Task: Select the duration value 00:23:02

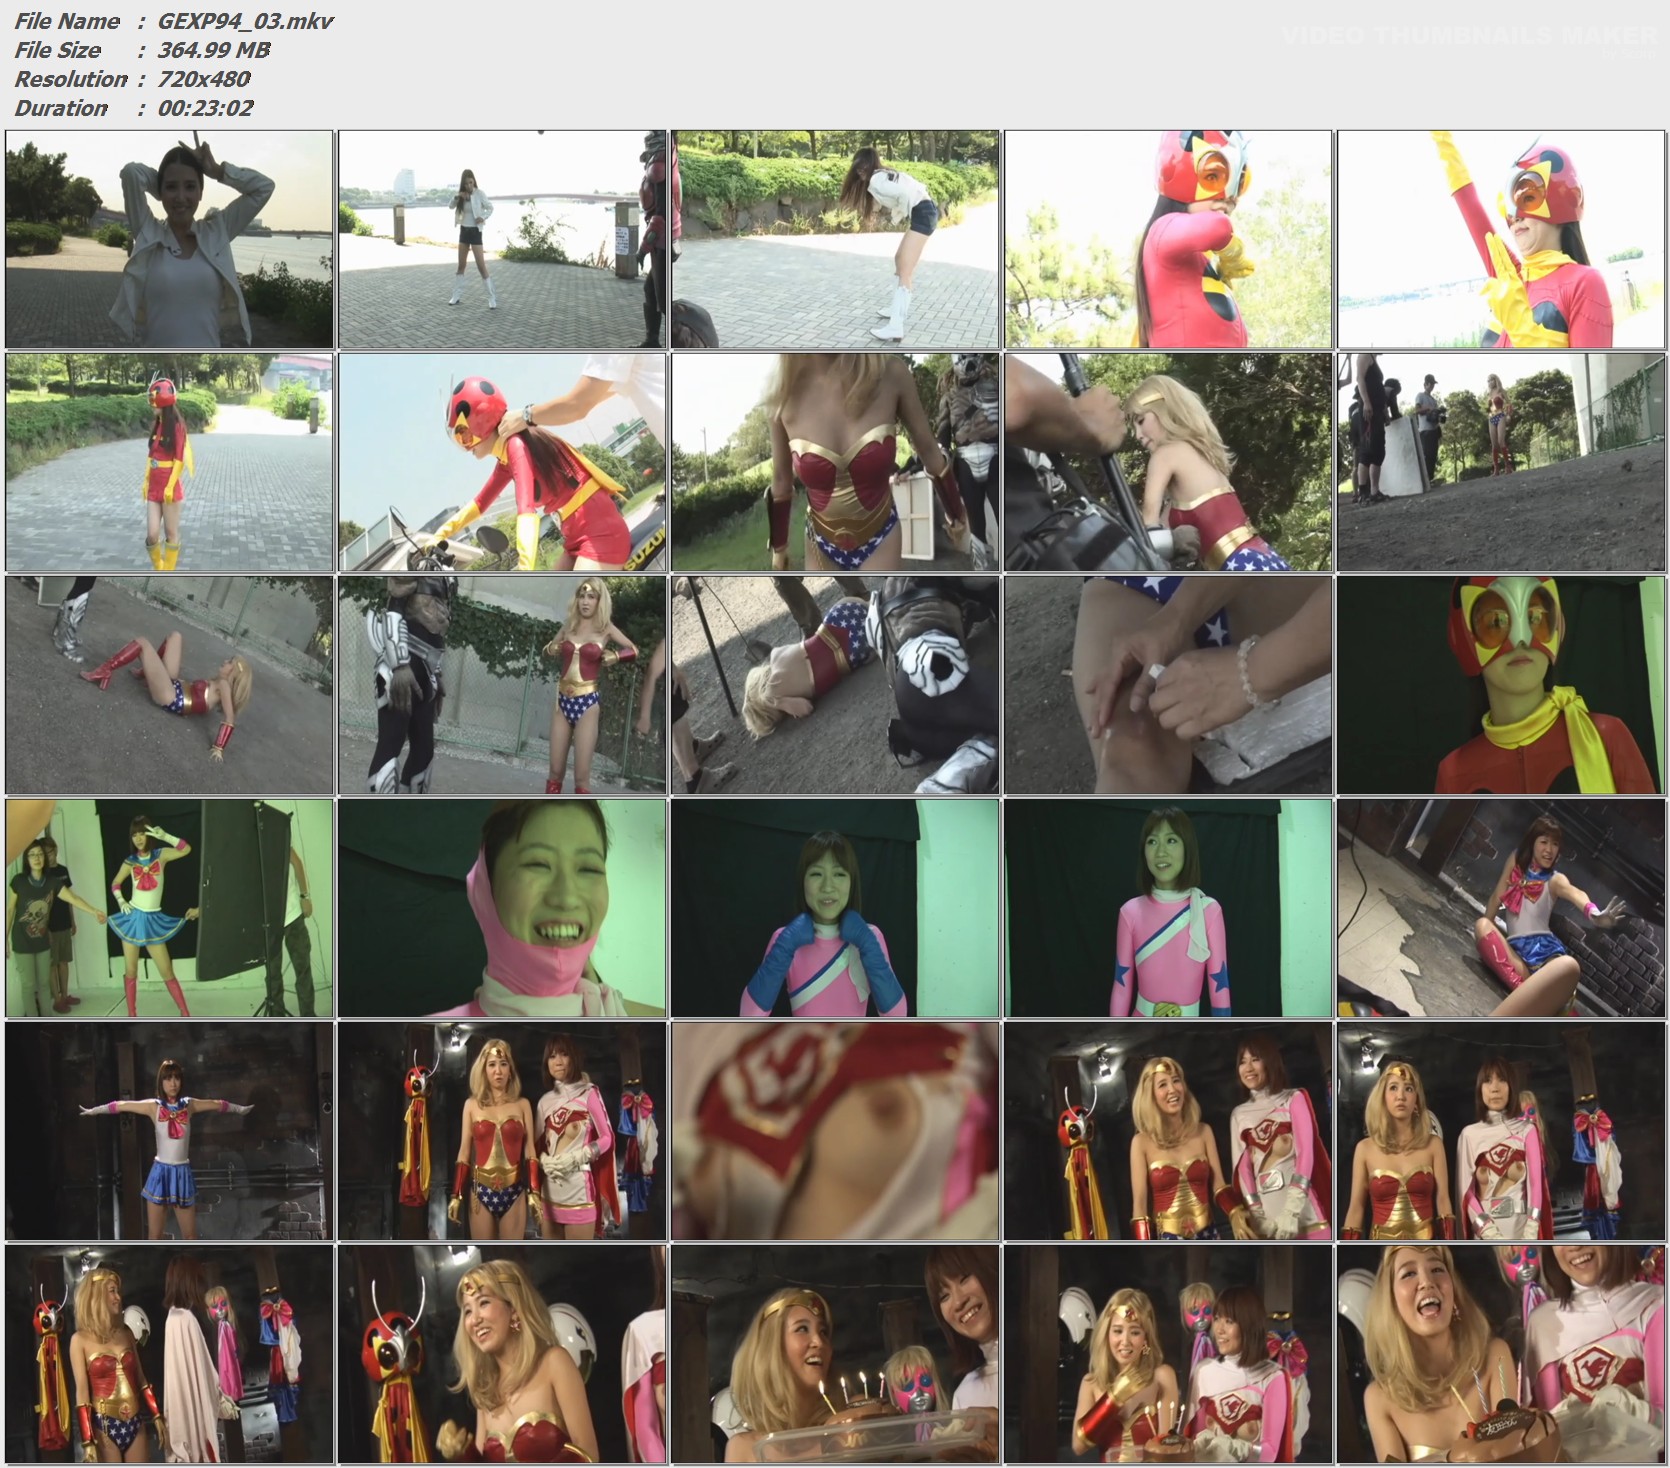Action: pos(206,108)
